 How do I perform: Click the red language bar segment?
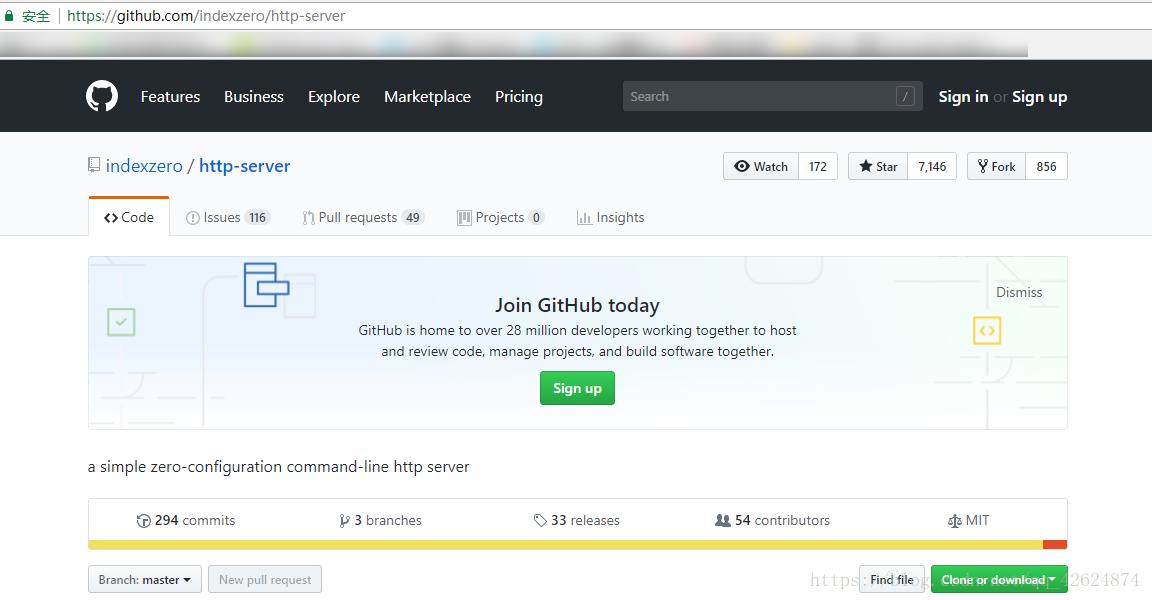coord(1055,544)
